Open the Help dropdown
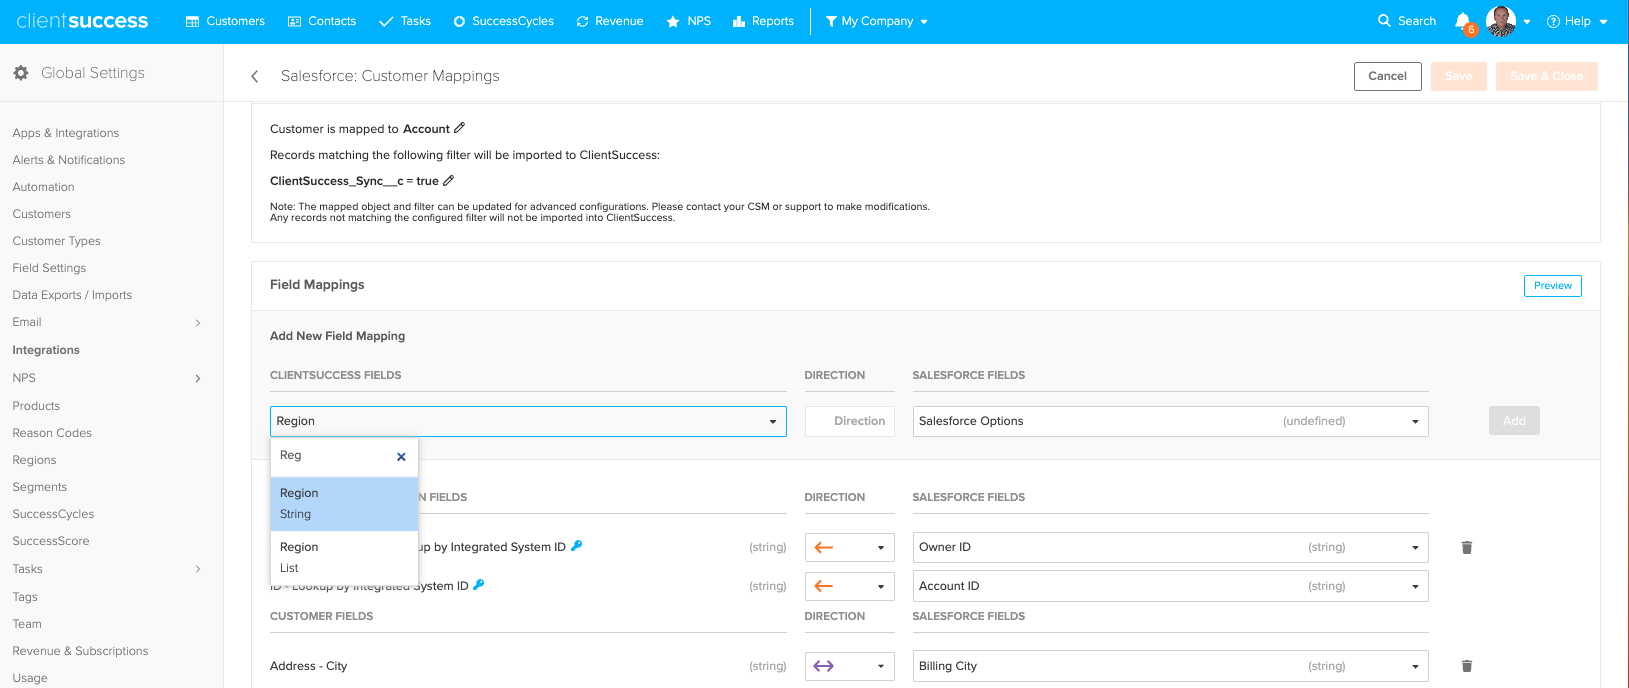Viewport: 1629px width, 688px height. tap(1577, 21)
